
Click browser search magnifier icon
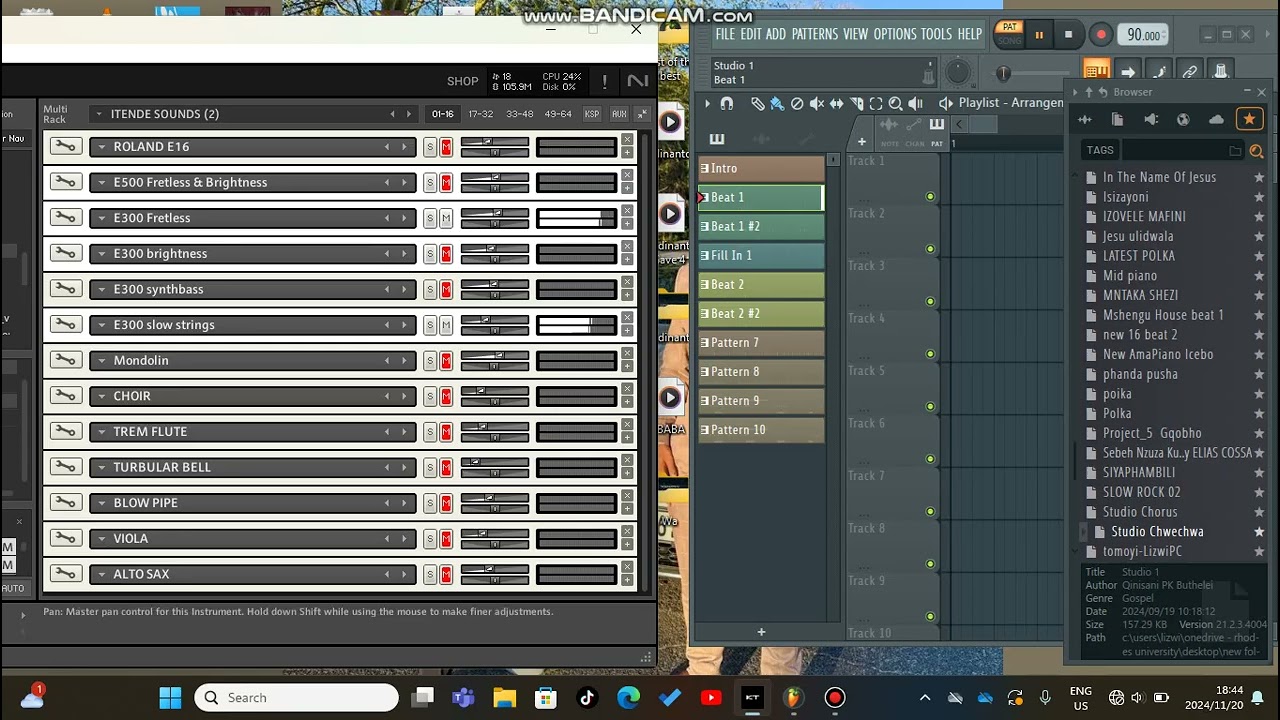[x=1256, y=151]
